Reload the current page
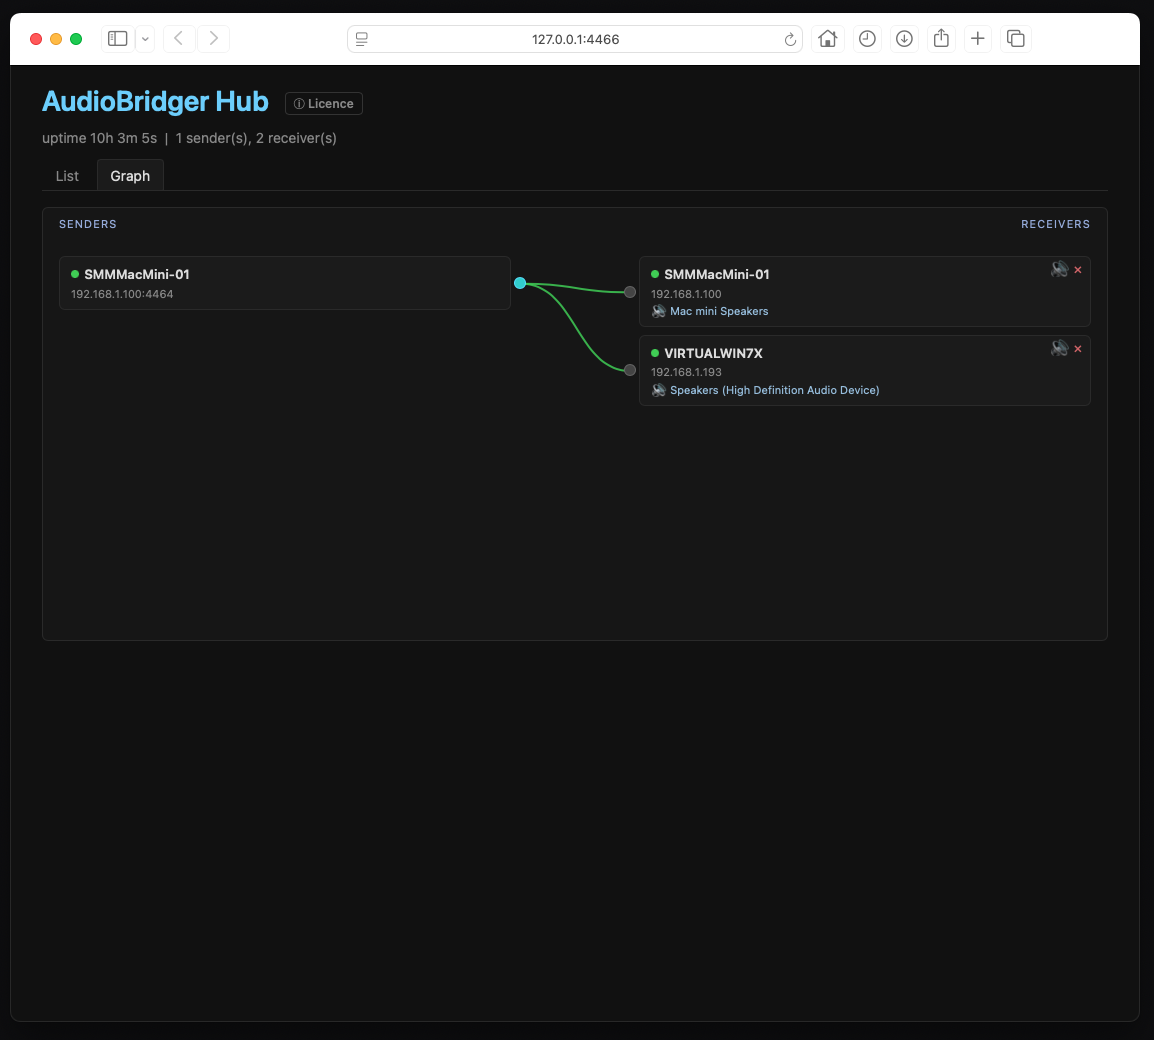 tap(790, 40)
